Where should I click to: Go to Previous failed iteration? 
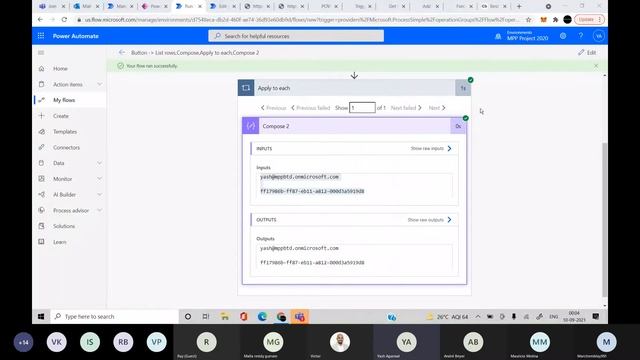point(311,108)
